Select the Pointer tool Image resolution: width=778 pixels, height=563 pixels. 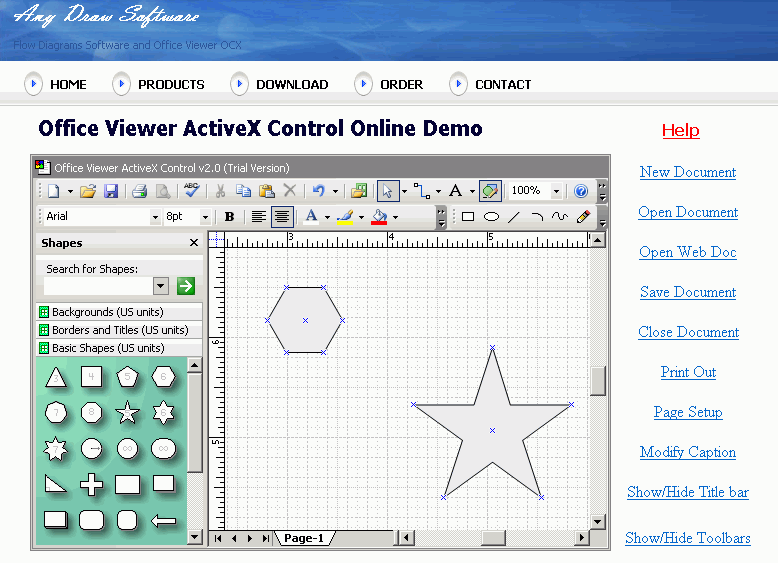coord(388,191)
